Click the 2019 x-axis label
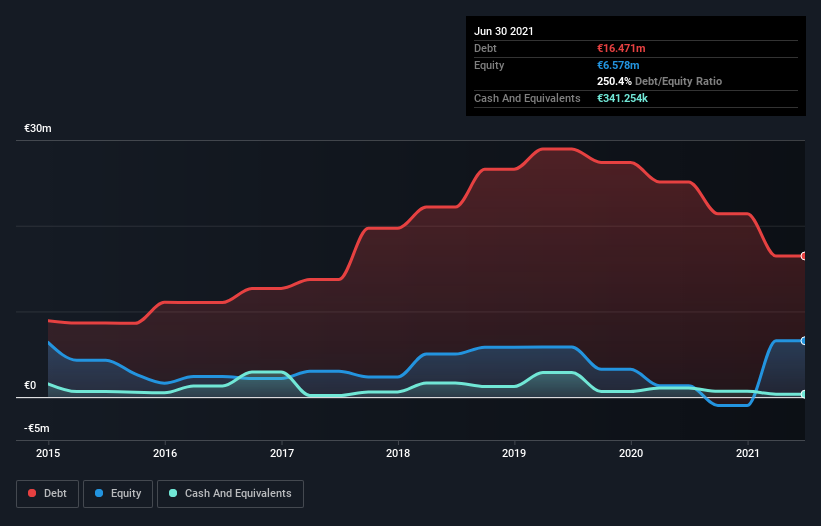The image size is (821, 526). (514, 453)
